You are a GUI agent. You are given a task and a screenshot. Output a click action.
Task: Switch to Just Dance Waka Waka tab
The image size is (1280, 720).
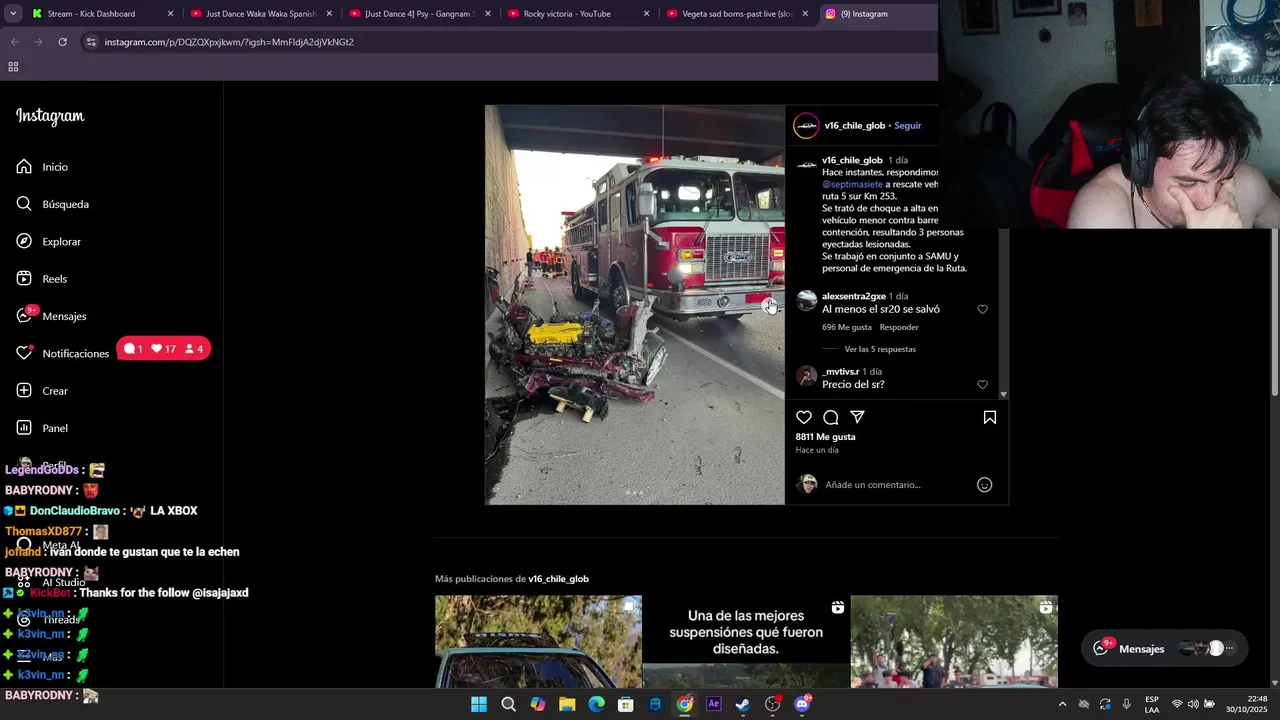(261, 14)
